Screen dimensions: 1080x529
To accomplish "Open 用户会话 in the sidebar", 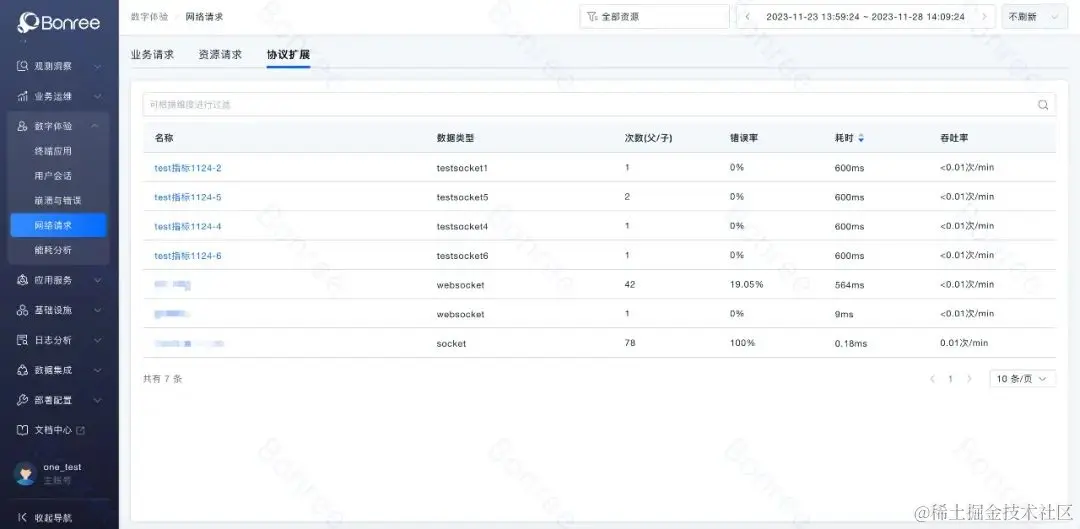I will 53,176.
